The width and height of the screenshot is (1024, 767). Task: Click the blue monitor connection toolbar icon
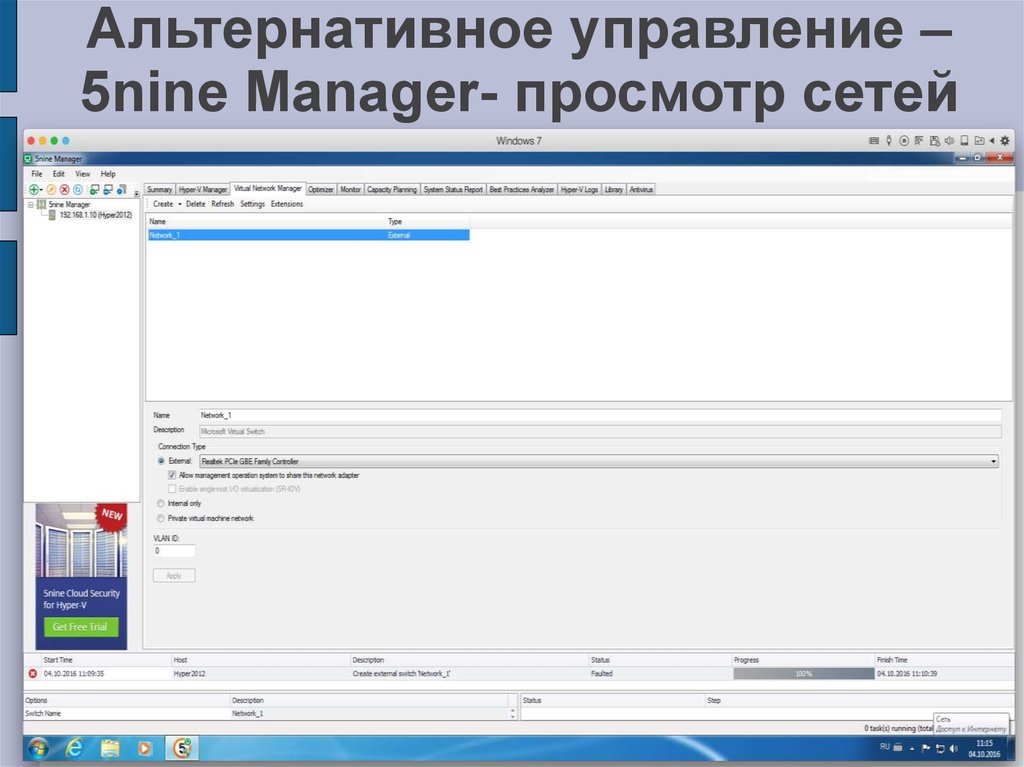(x=108, y=189)
